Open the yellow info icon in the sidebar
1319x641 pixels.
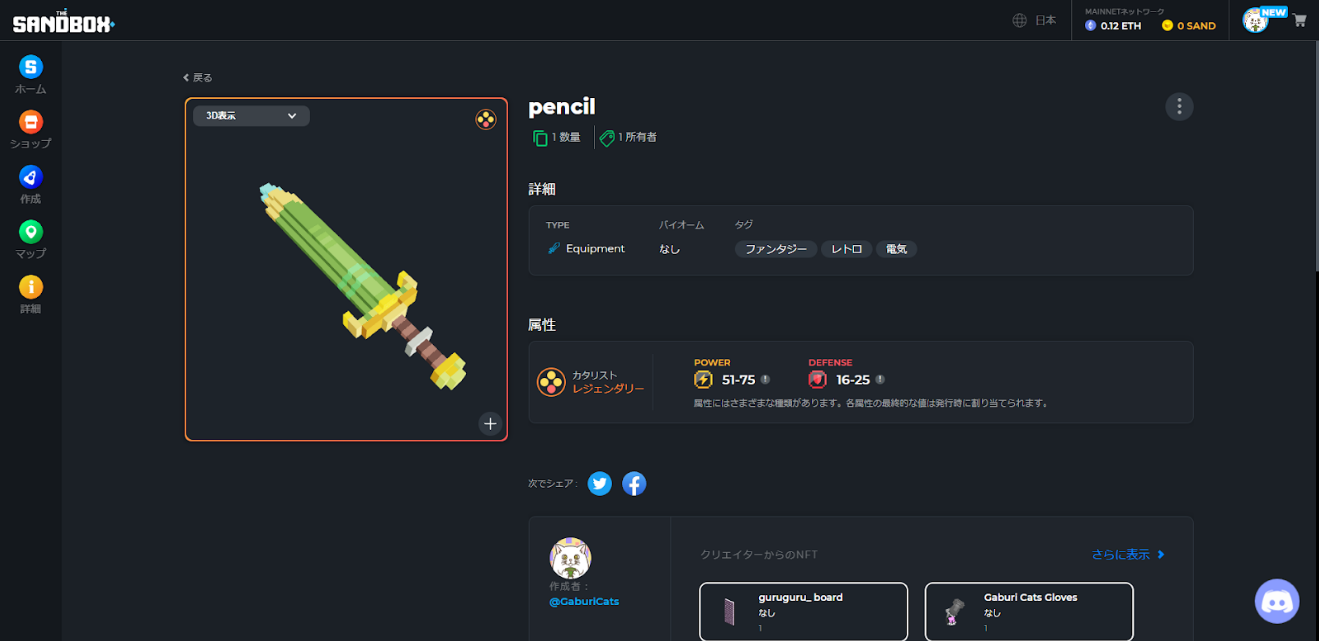click(31, 287)
